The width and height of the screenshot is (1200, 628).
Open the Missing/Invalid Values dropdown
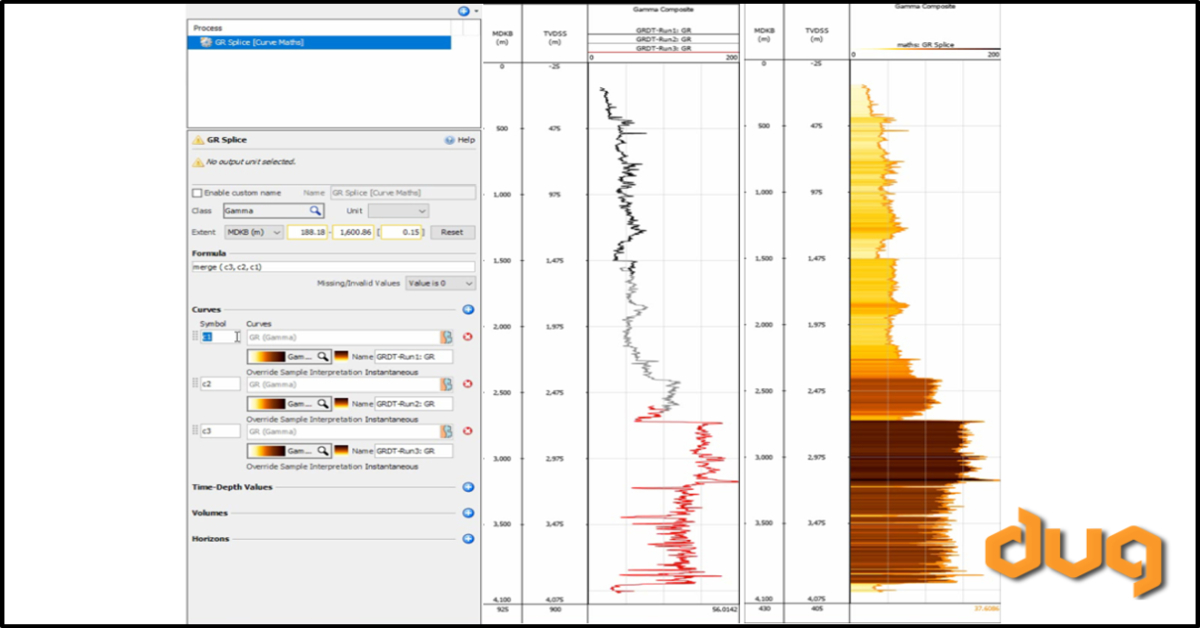(439, 283)
